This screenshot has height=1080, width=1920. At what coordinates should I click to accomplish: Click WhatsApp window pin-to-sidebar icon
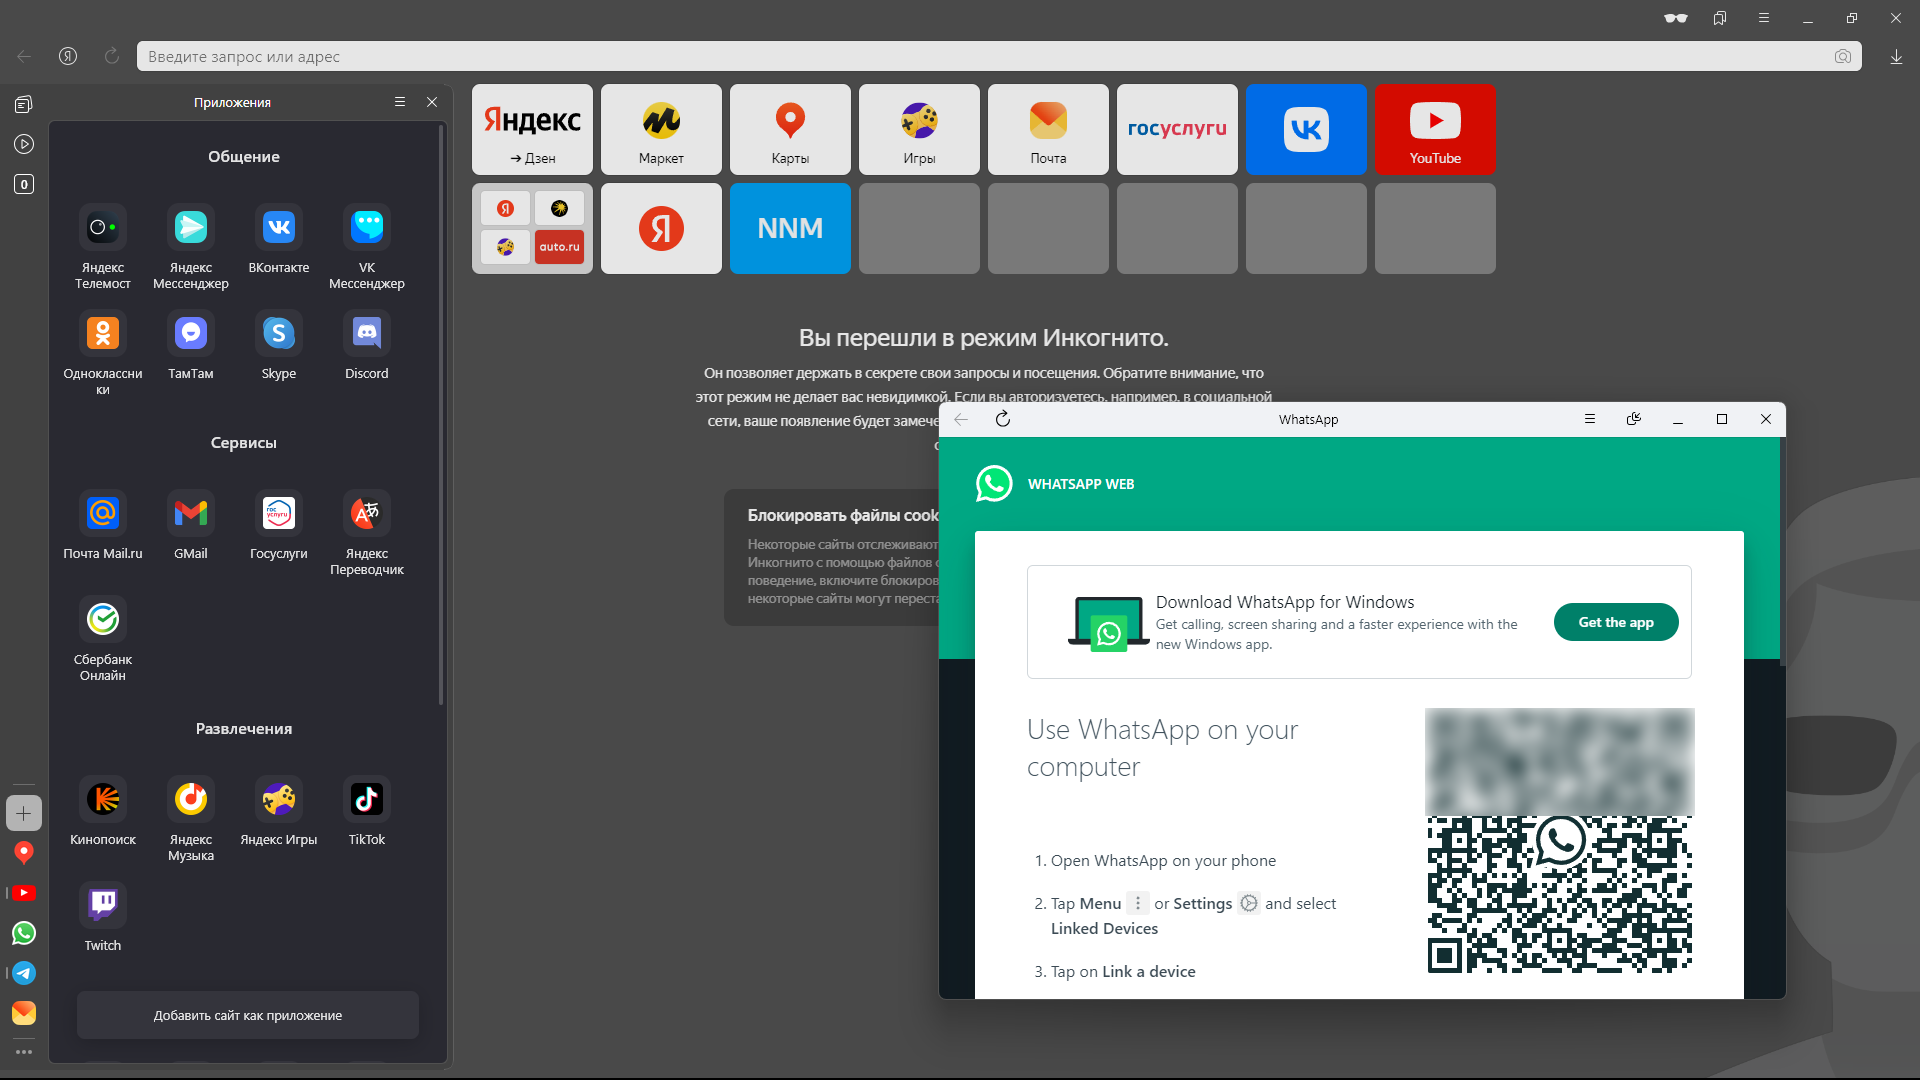tap(1634, 419)
